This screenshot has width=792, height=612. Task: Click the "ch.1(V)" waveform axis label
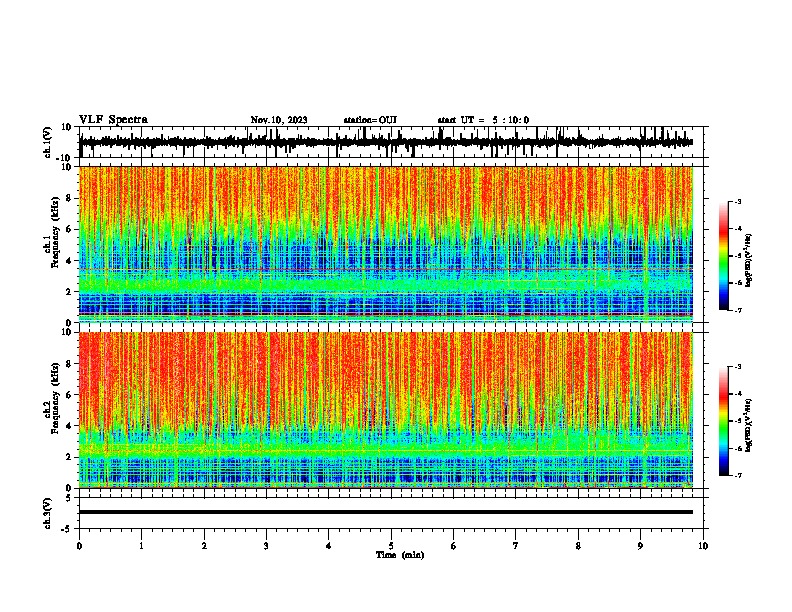pos(48,142)
